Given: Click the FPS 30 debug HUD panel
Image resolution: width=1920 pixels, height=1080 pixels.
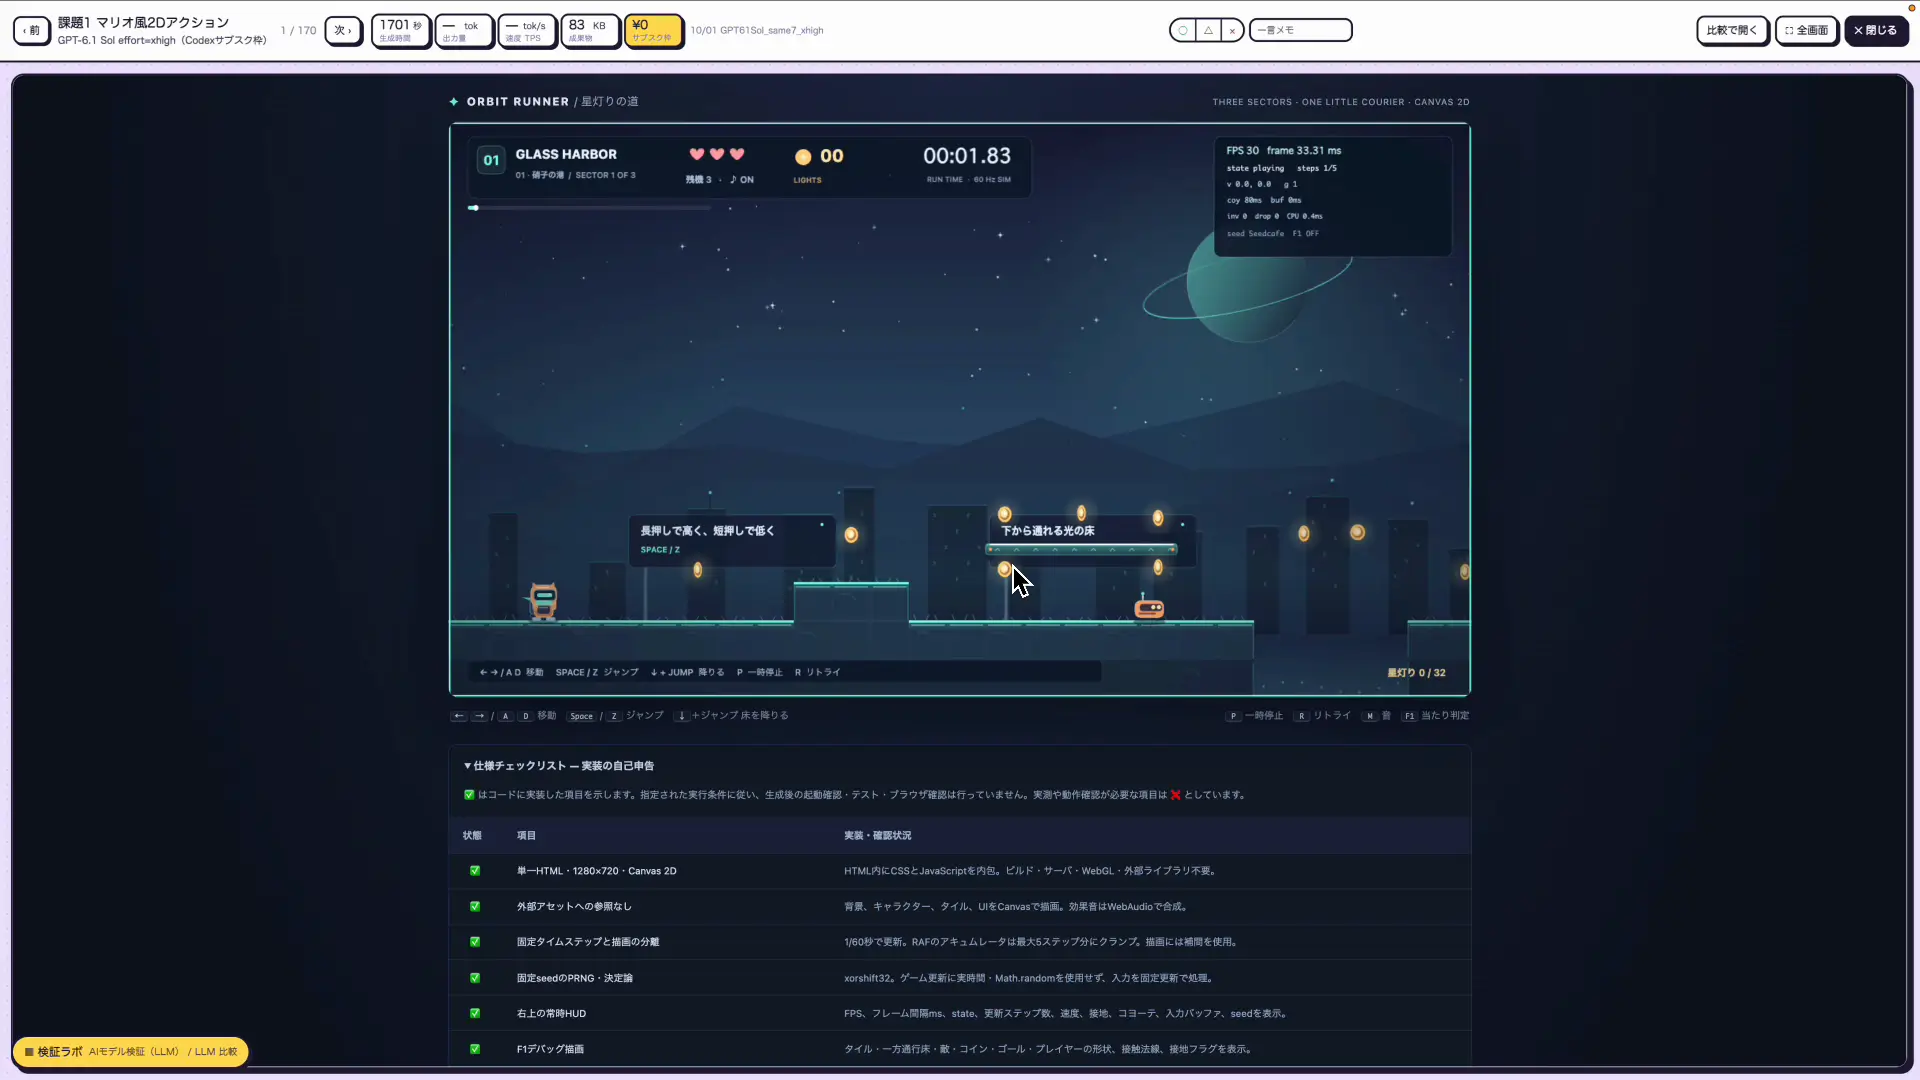Looking at the screenshot, I should (1332, 196).
